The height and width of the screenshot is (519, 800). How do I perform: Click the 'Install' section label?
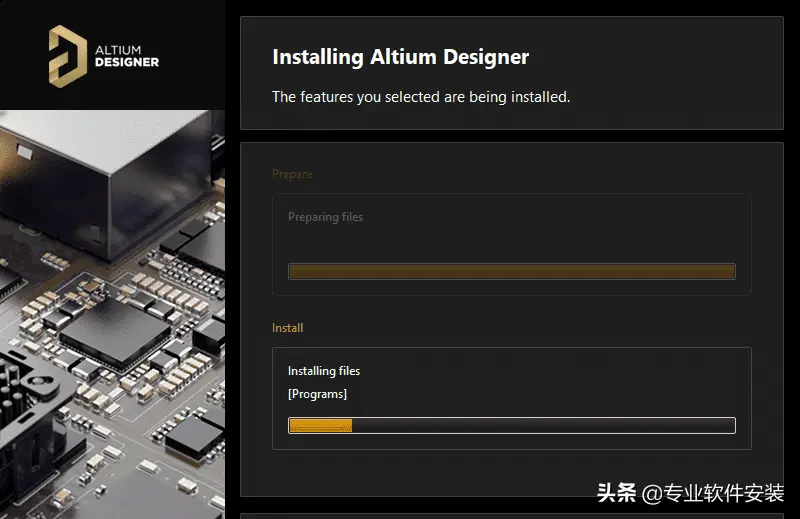[x=287, y=328]
